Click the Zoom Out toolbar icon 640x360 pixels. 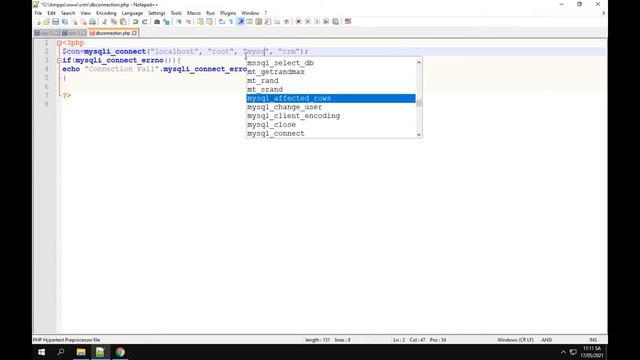pos(188,22)
